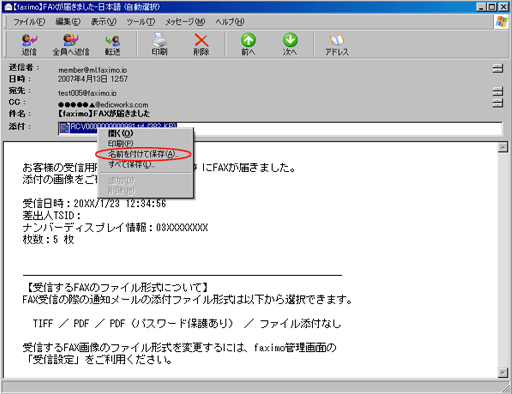Click the address card icon beside sender

[x=498, y=69]
